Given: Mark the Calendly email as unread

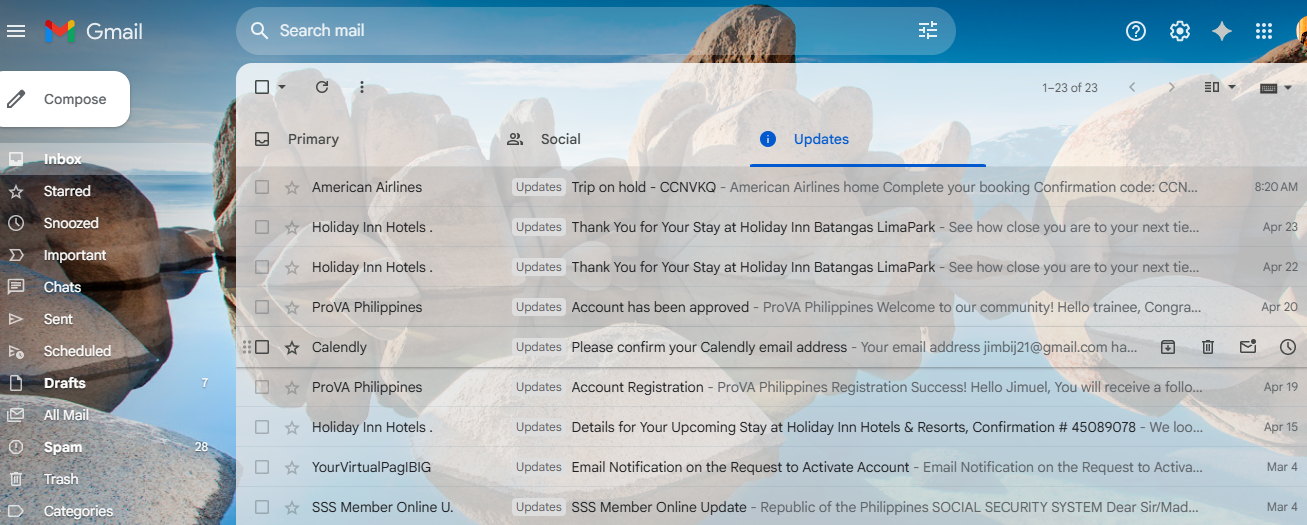Looking at the screenshot, I should 1248,347.
